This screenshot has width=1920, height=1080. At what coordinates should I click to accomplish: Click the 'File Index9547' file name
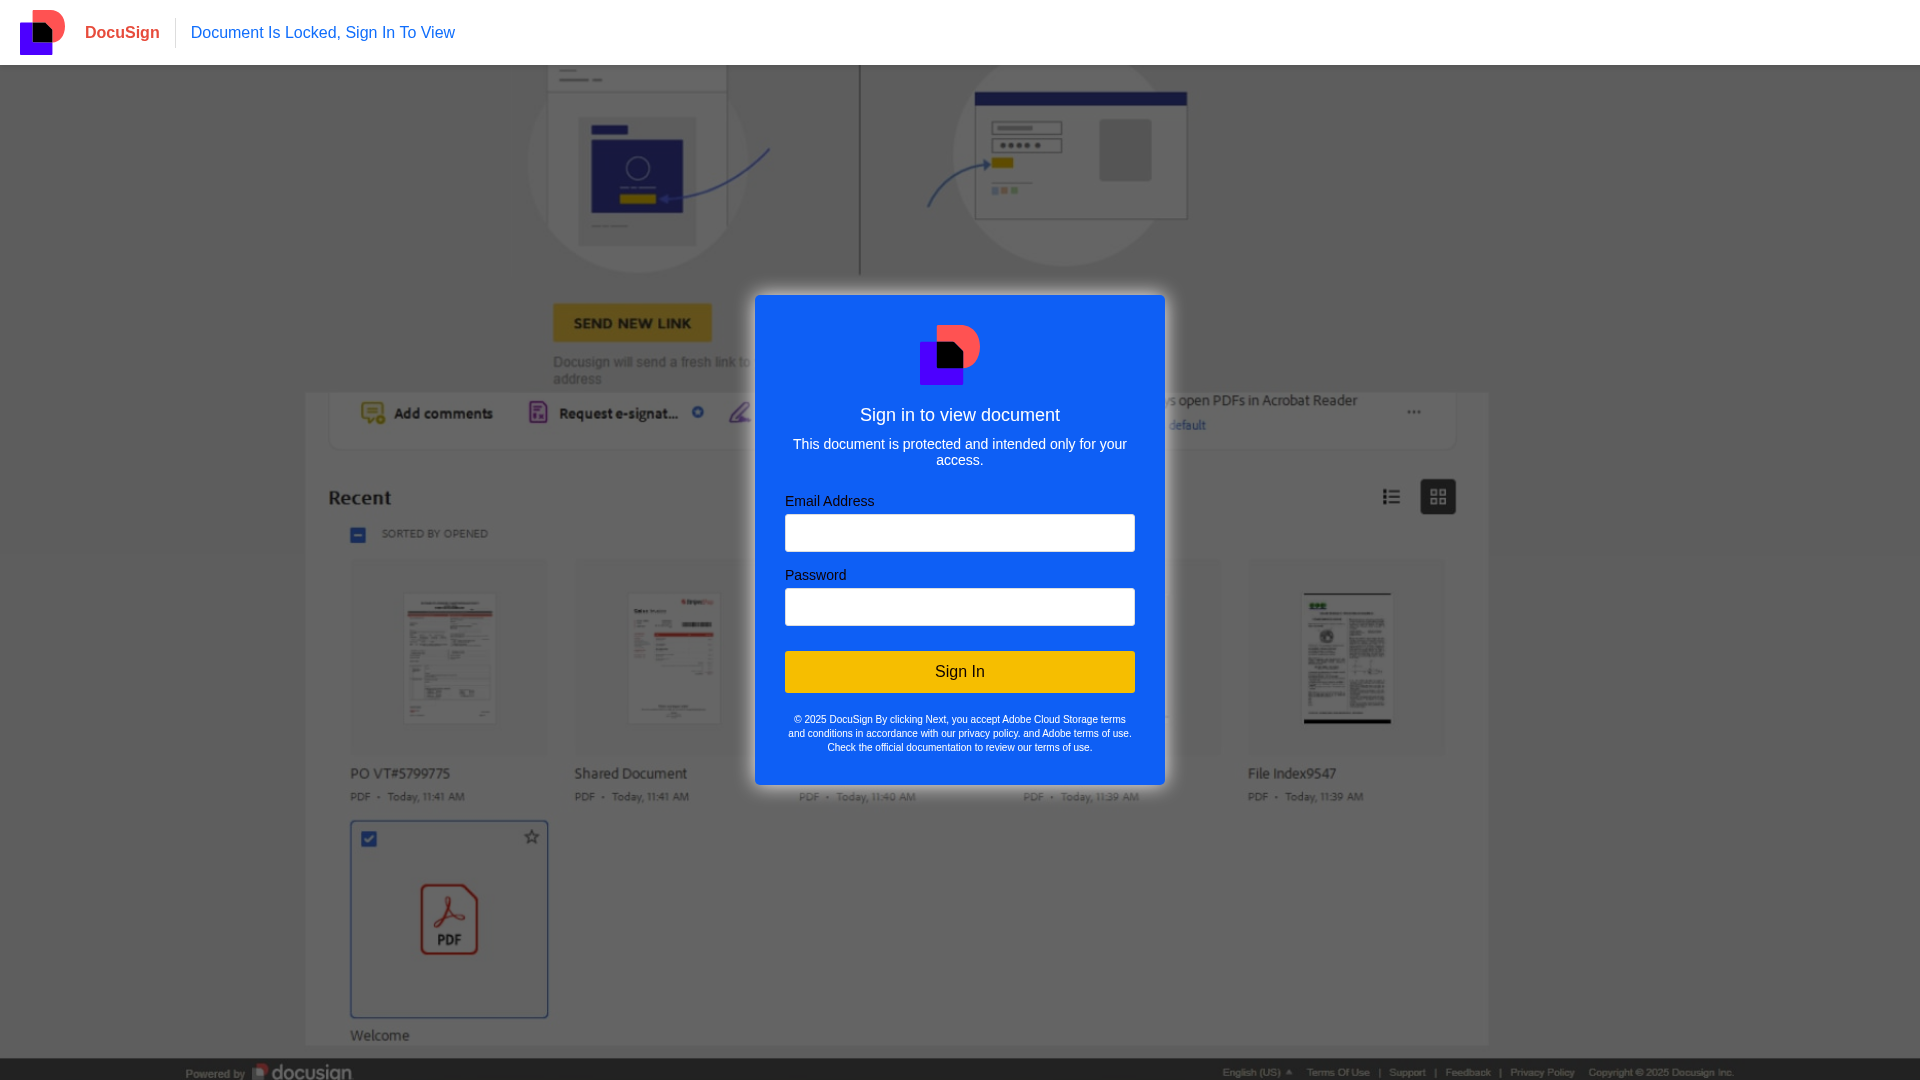pos(1292,774)
